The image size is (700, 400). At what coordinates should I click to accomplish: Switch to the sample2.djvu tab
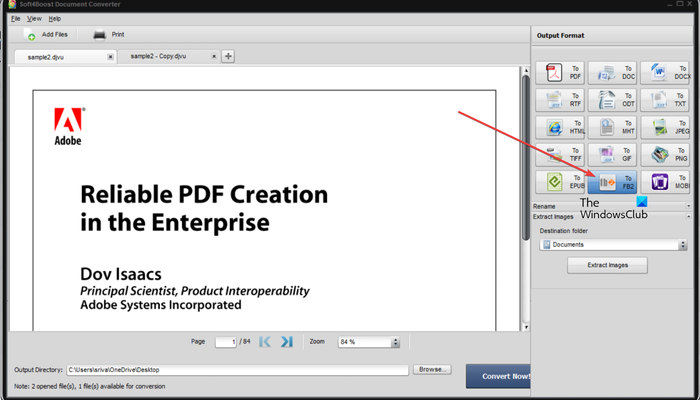(x=65, y=57)
